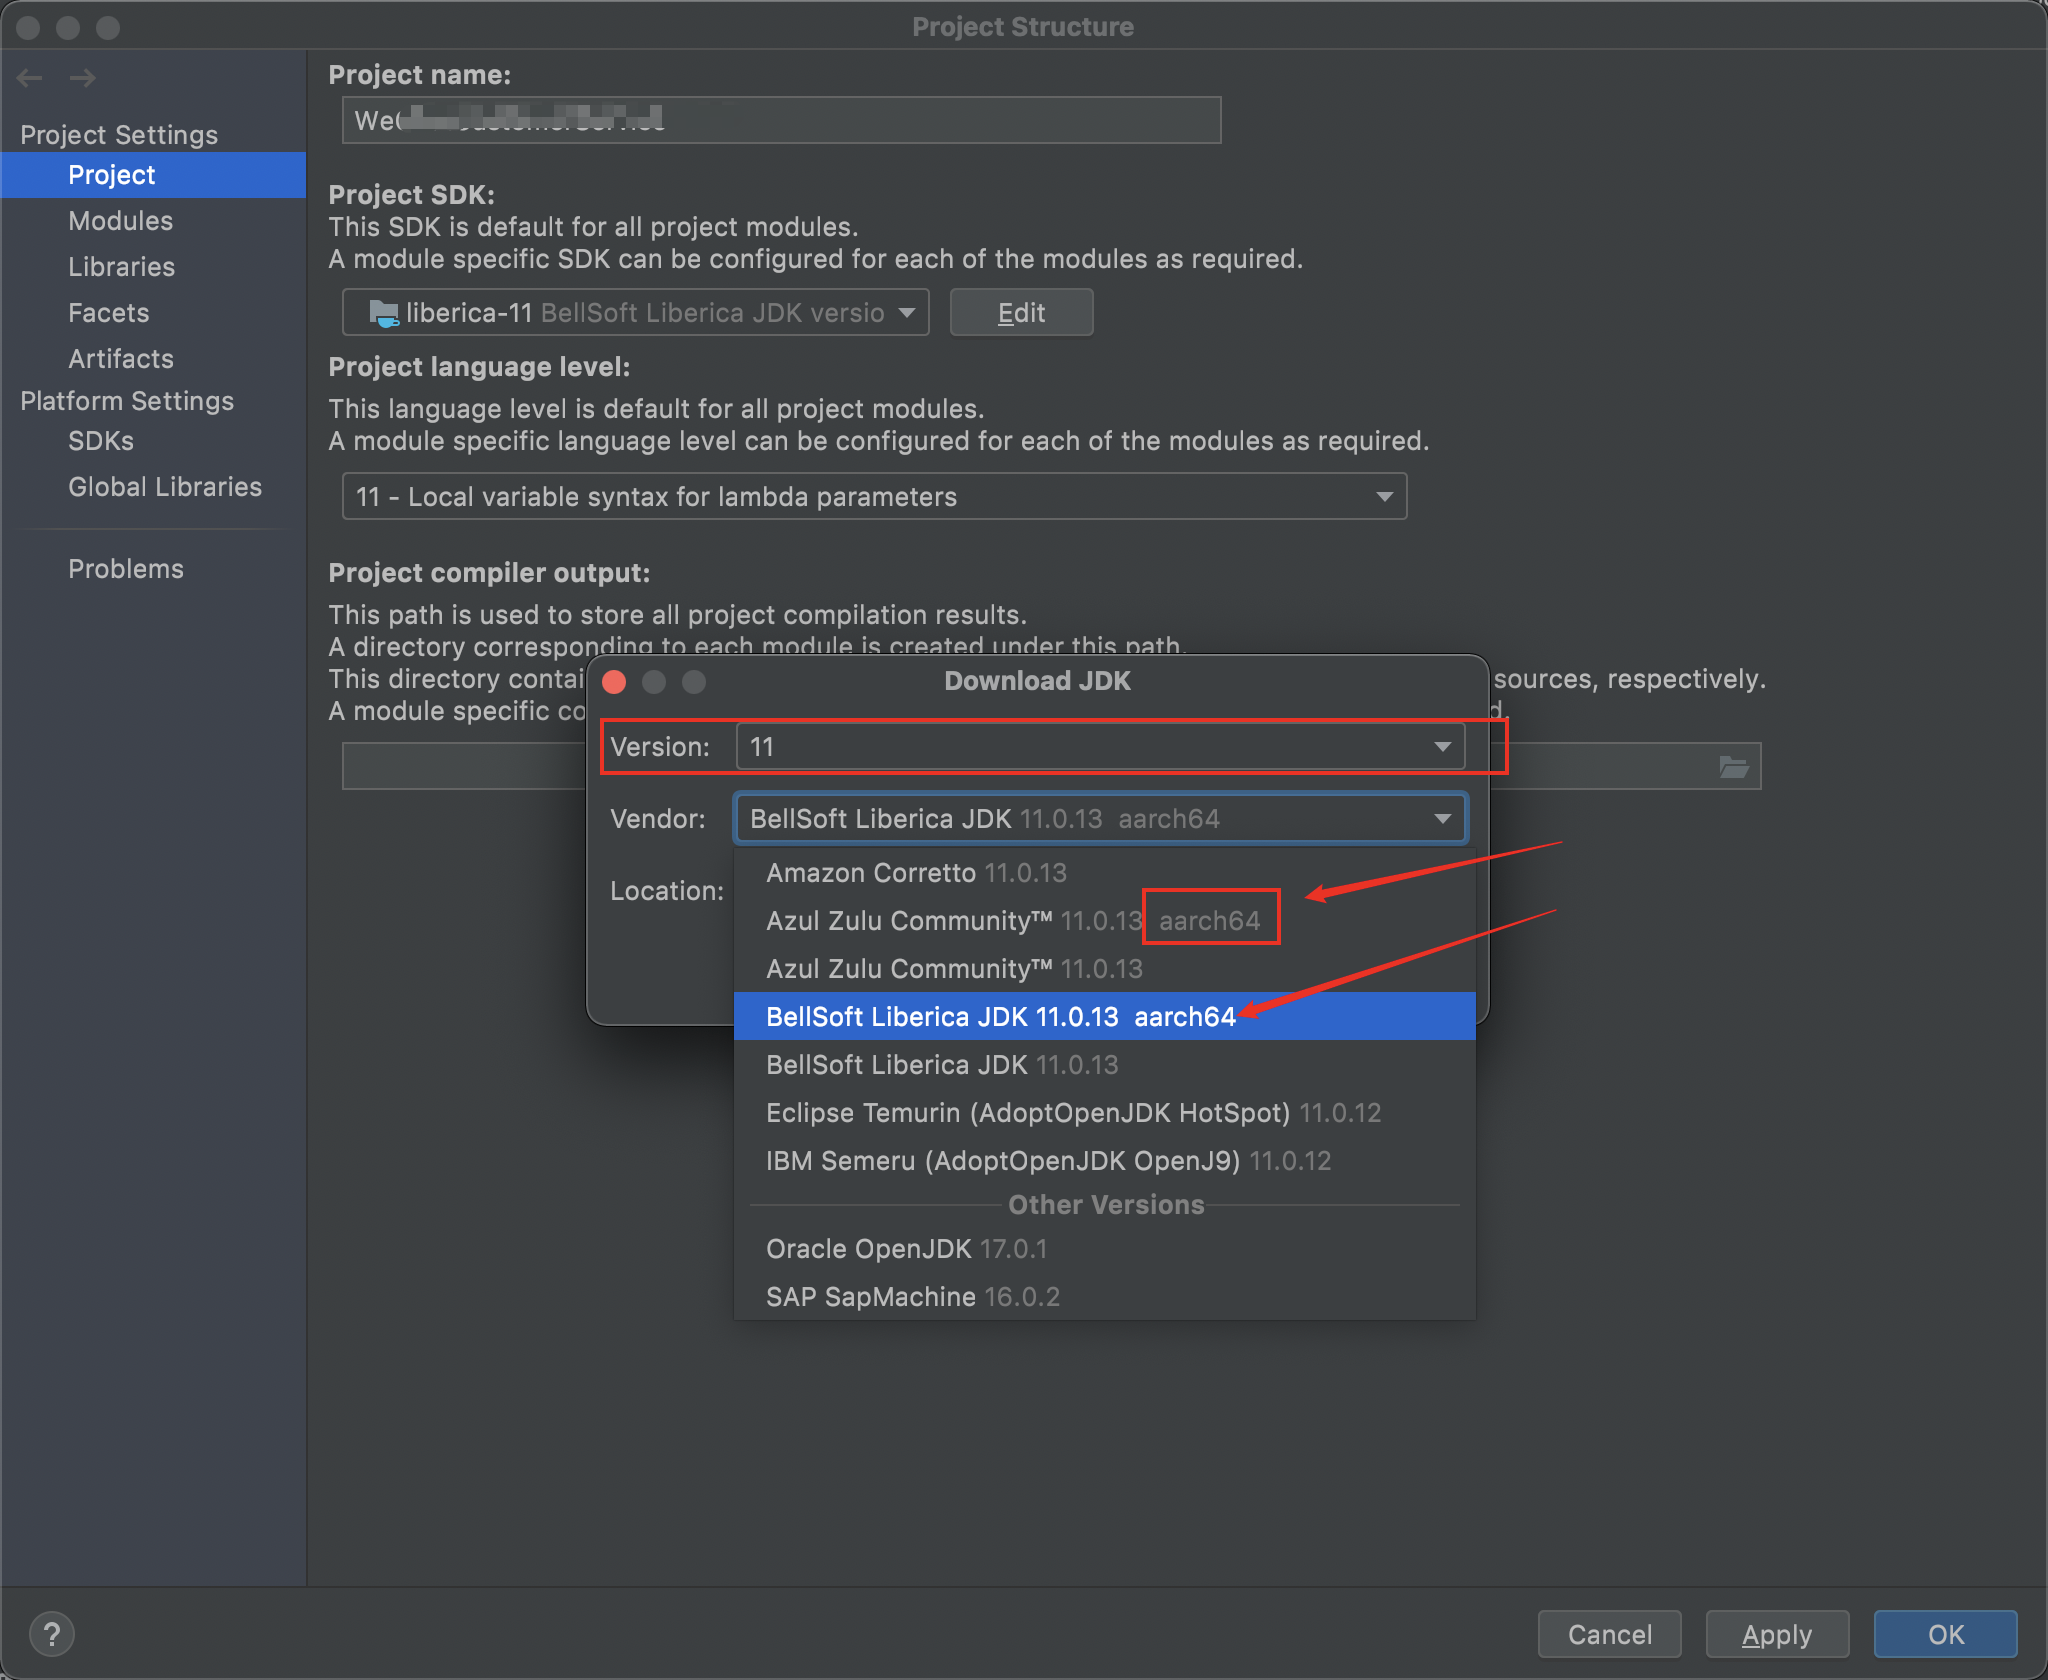Click the Project name text field
This screenshot has width=2048, height=1680.
(780, 121)
